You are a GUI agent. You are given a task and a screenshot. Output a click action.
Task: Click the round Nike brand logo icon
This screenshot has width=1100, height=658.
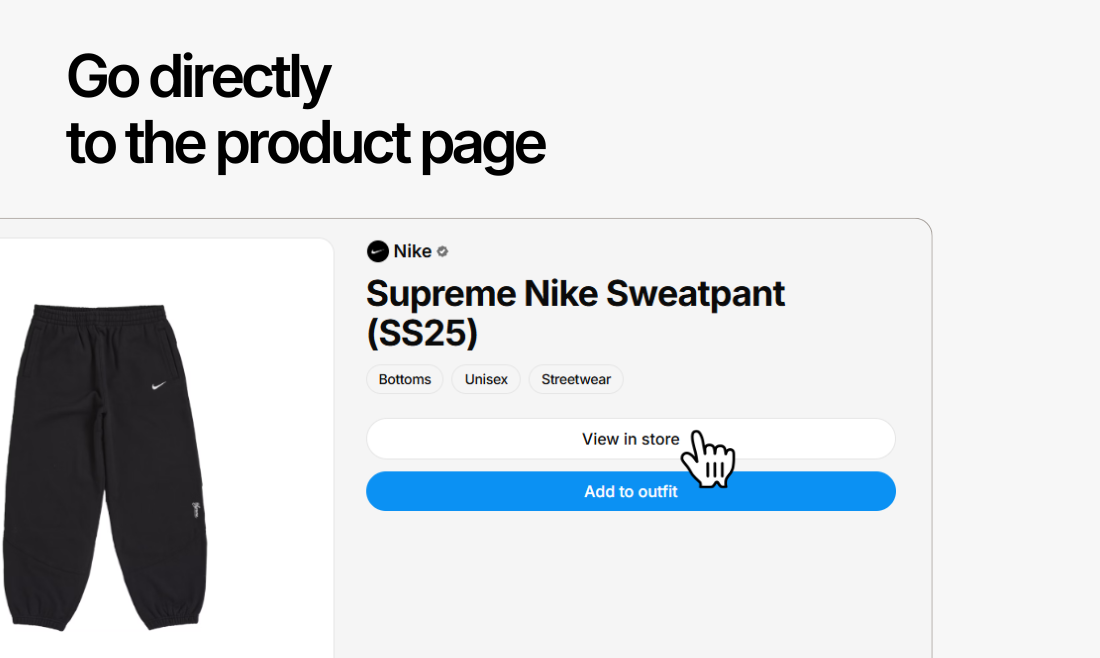[377, 251]
